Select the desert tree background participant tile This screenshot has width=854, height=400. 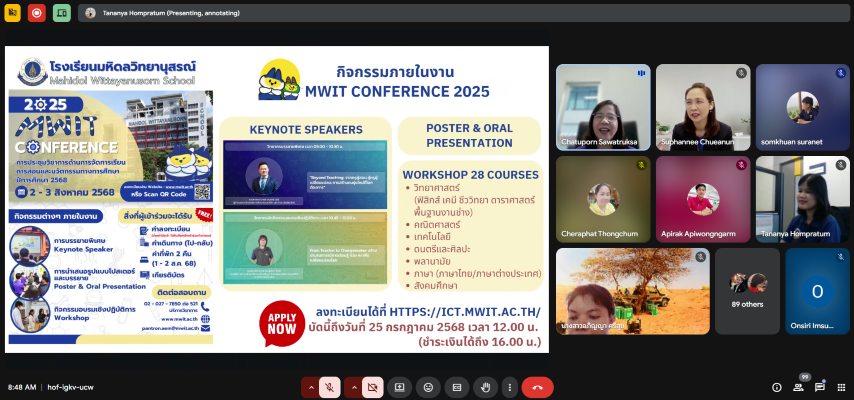tap(632, 292)
